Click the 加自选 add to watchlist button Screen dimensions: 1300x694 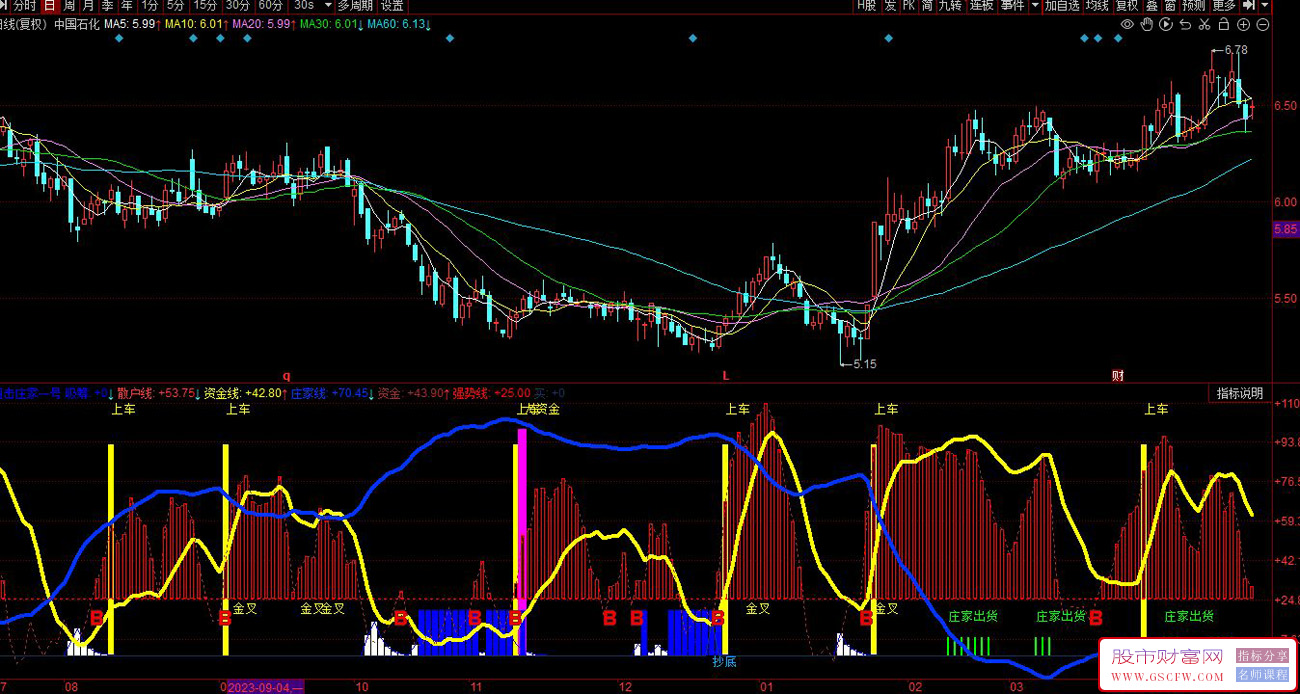coord(1062,5)
